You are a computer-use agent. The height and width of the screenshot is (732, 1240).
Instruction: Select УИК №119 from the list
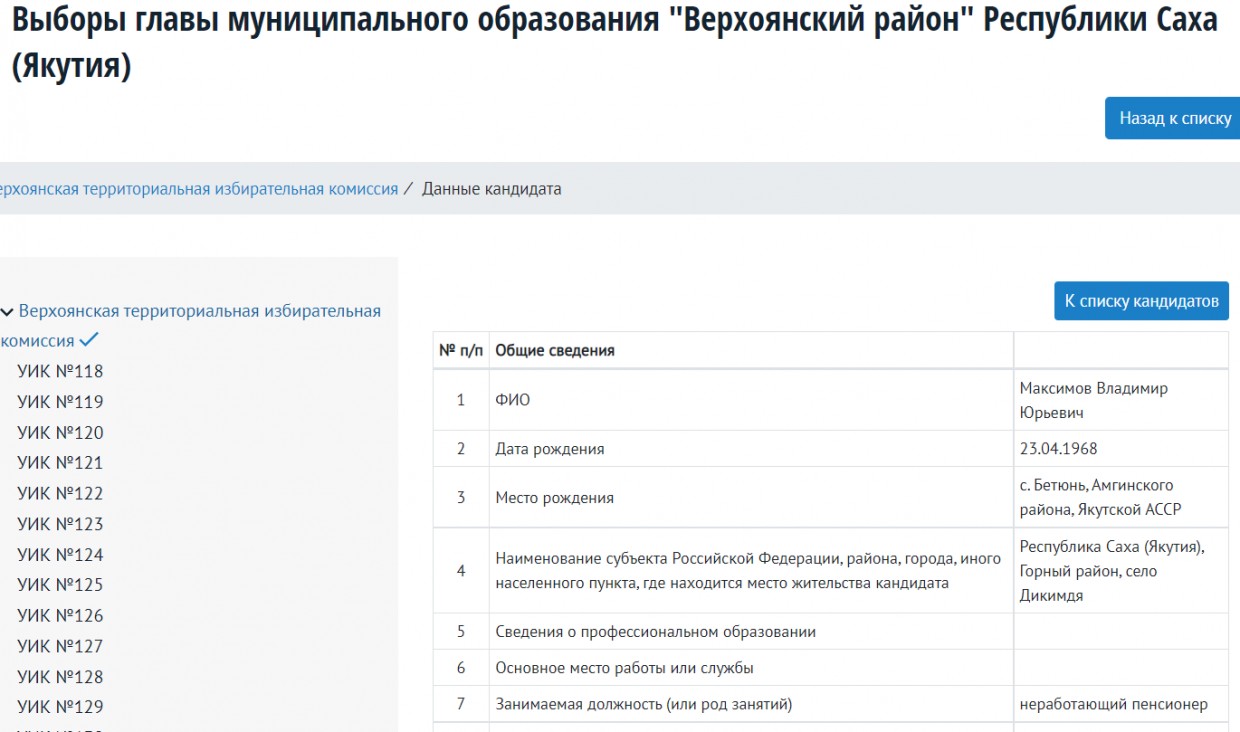click(x=60, y=402)
